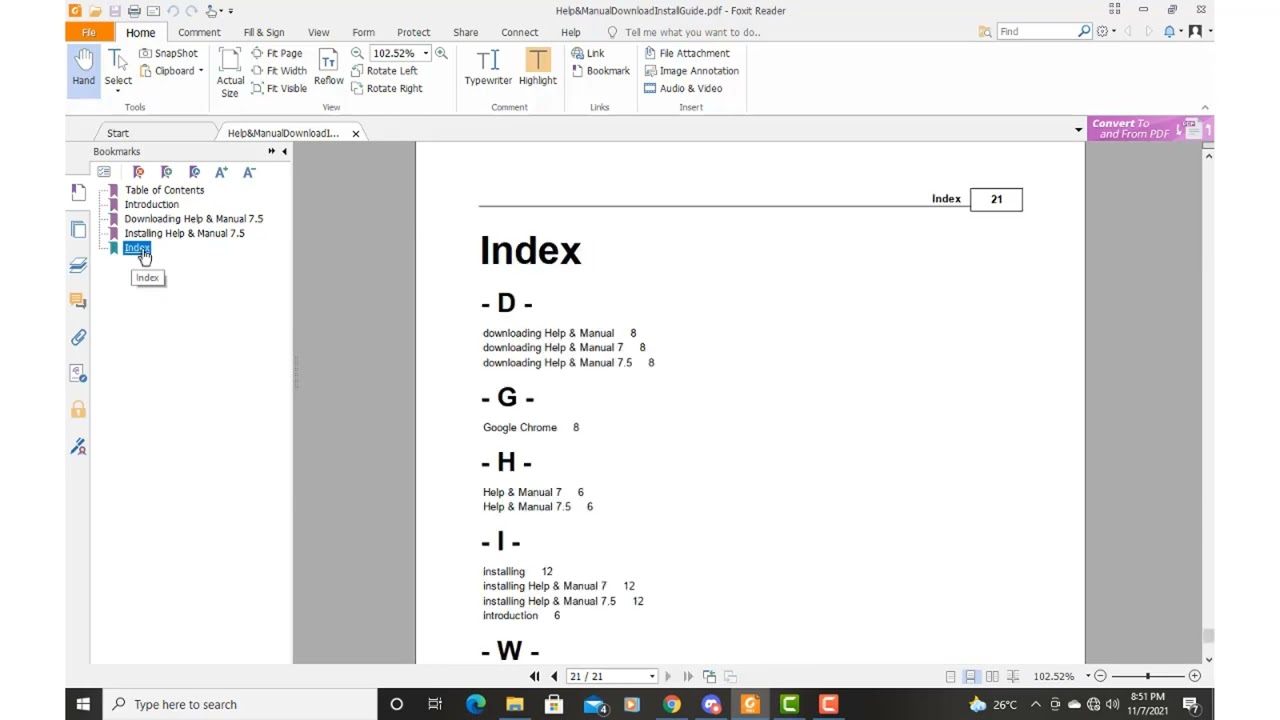Open the Comments side panel
The image size is (1280, 720).
click(x=78, y=300)
